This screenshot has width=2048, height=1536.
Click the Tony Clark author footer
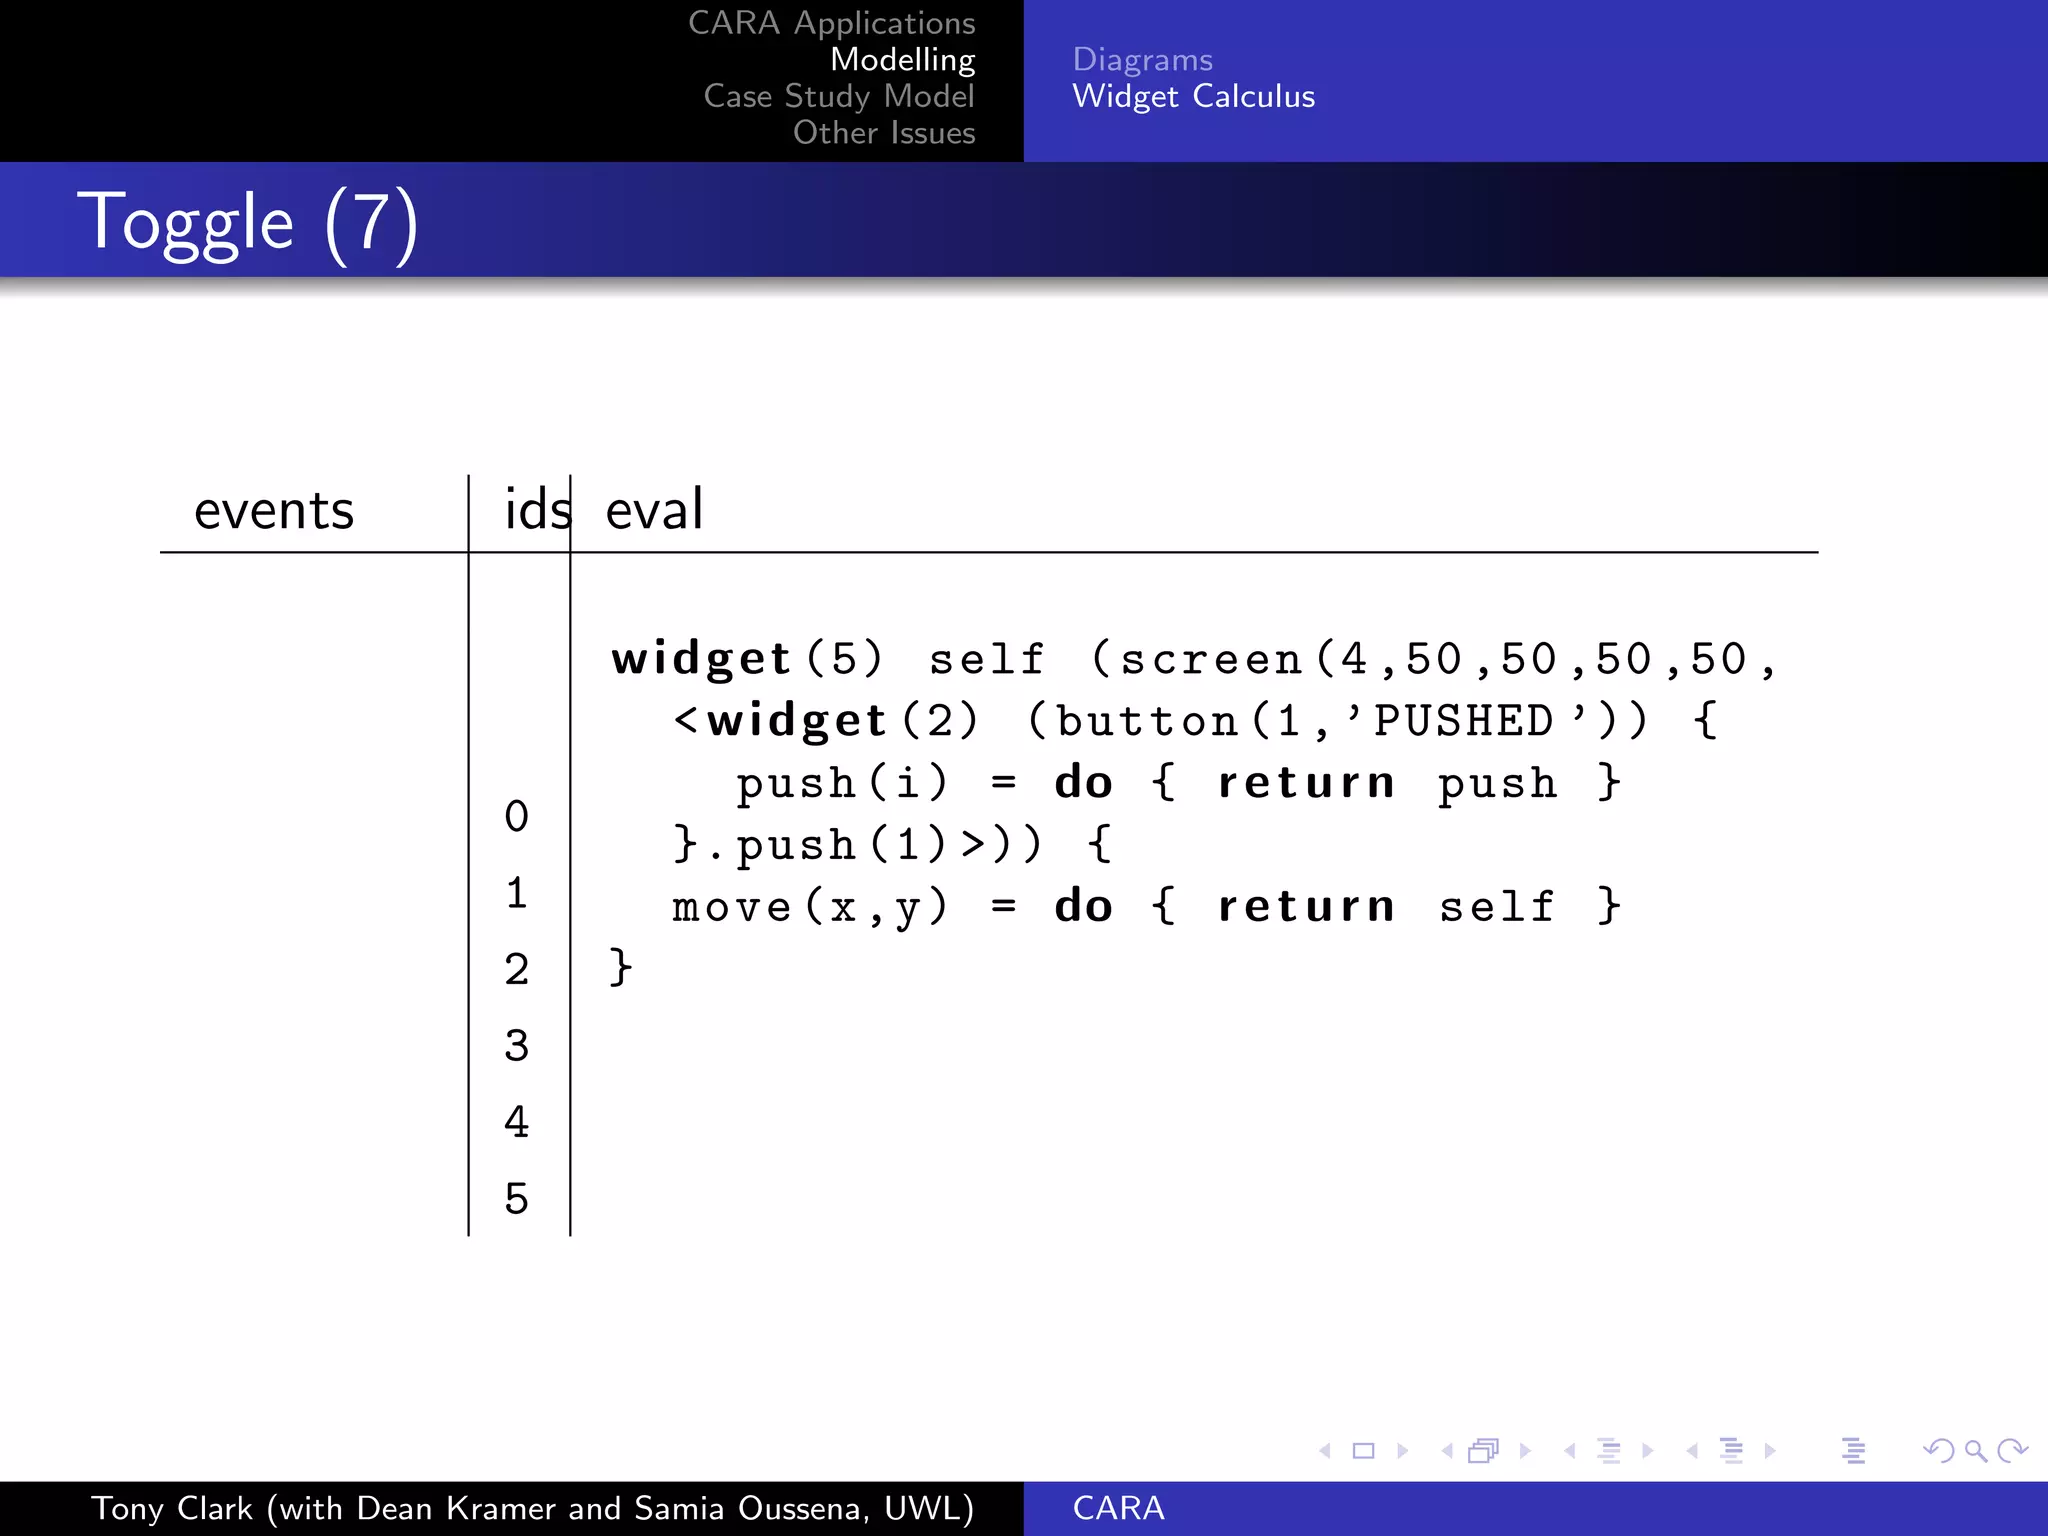[532, 1509]
